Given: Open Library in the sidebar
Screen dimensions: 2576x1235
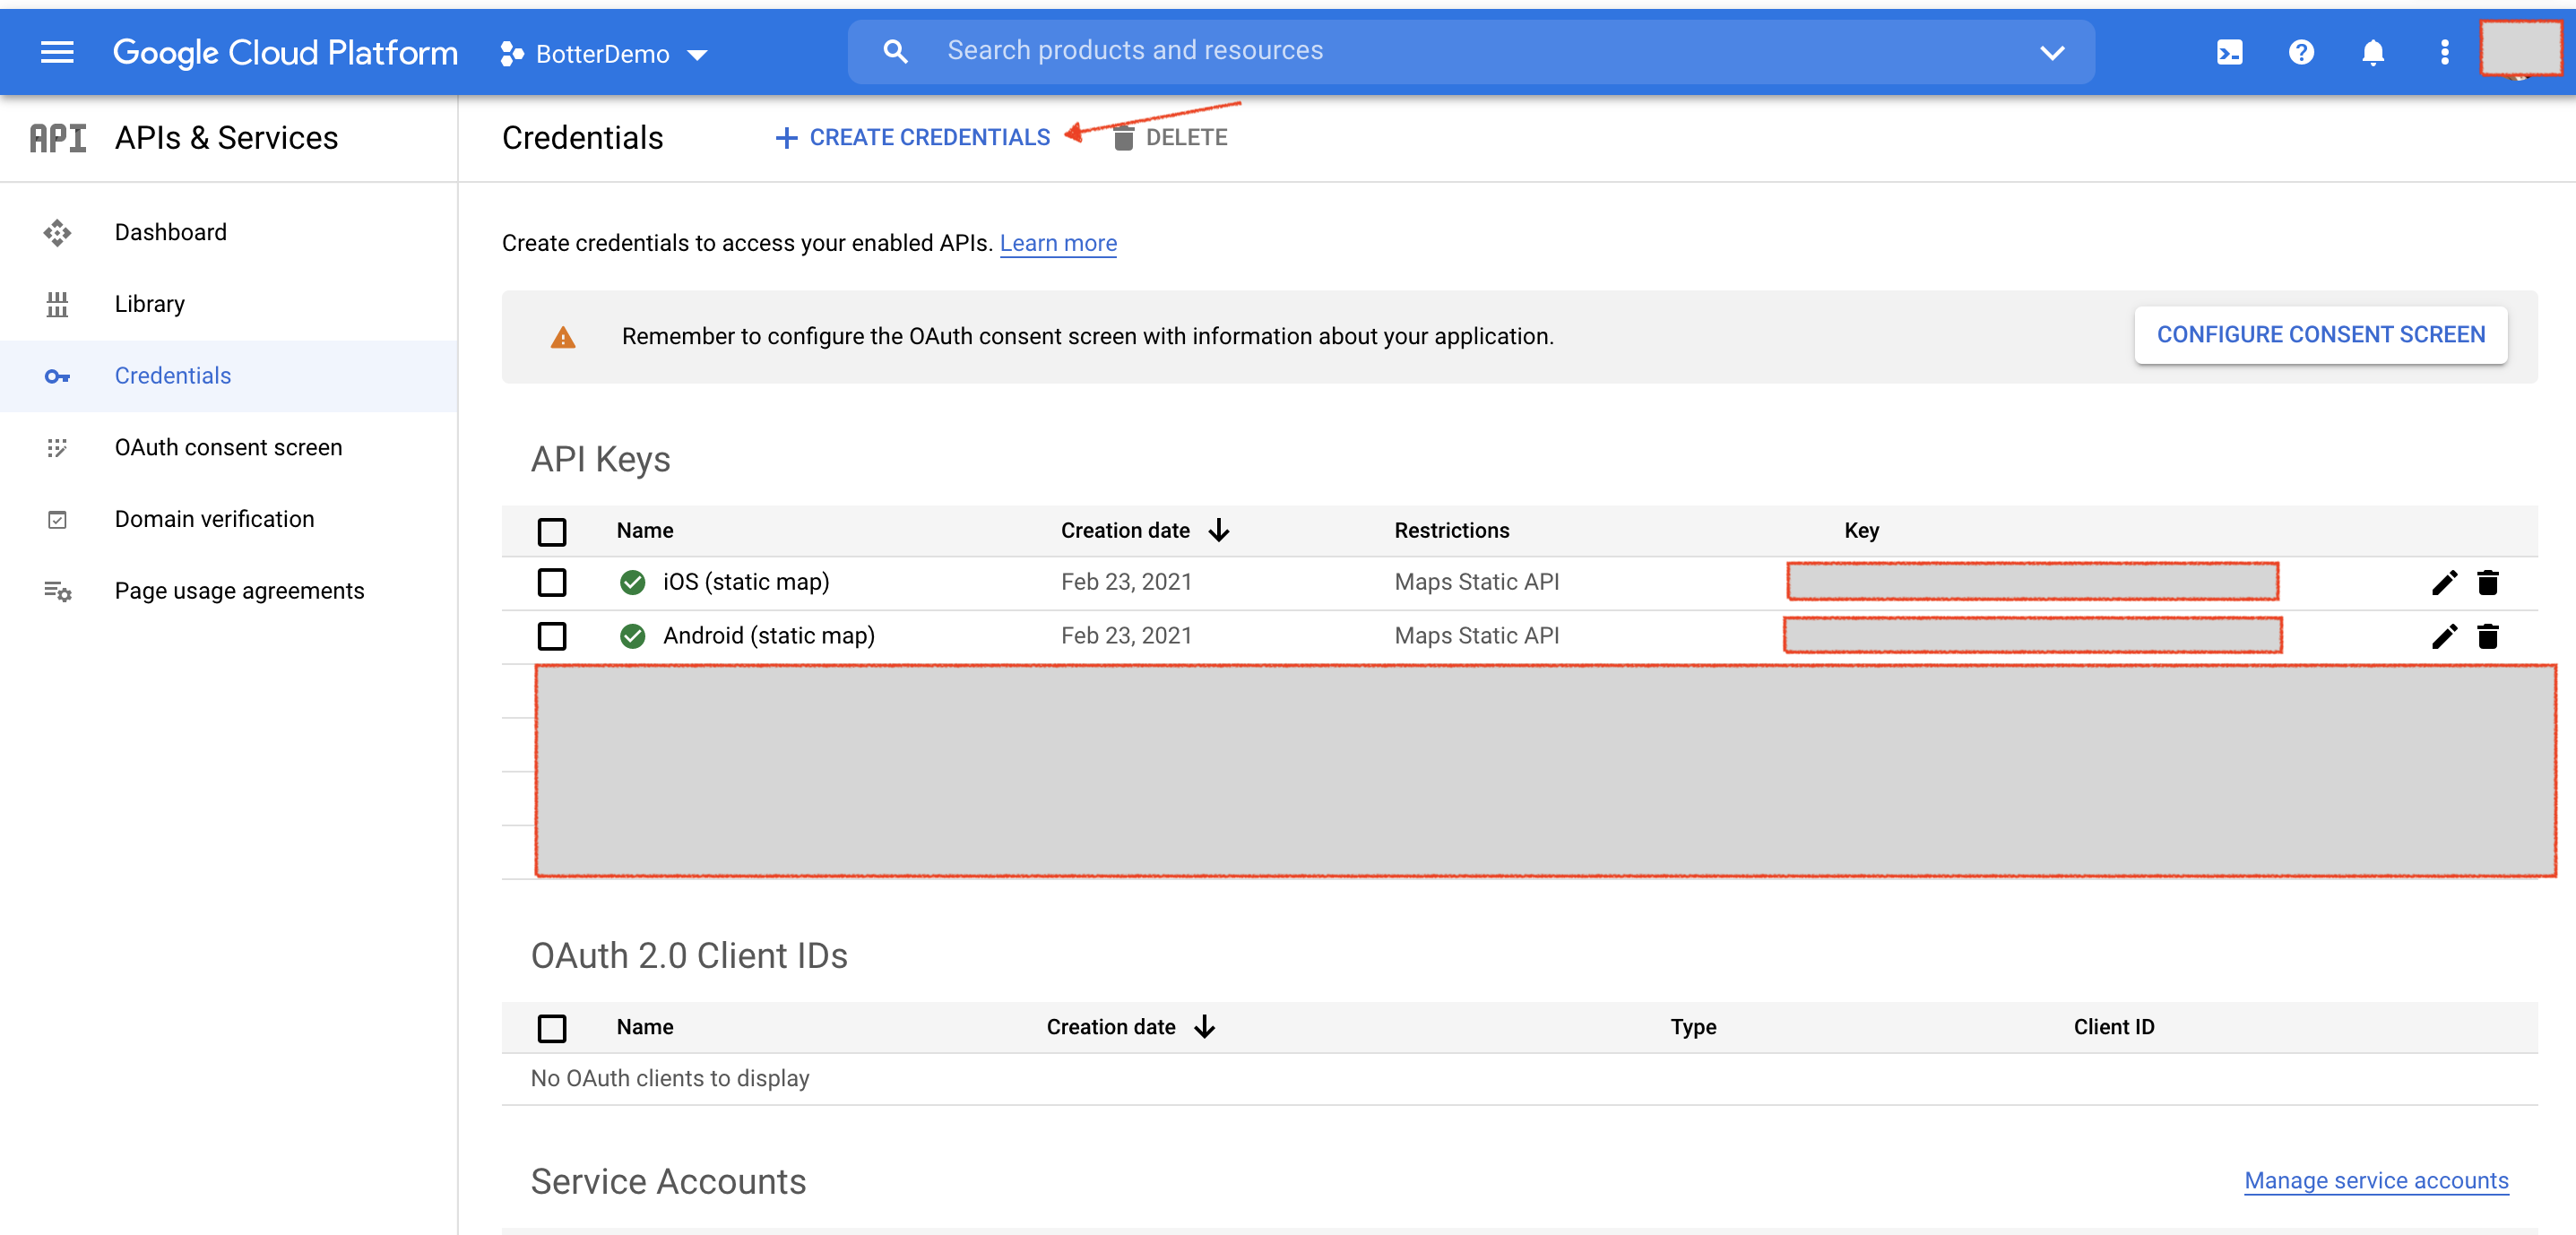Looking at the screenshot, I should pyautogui.click(x=149, y=304).
